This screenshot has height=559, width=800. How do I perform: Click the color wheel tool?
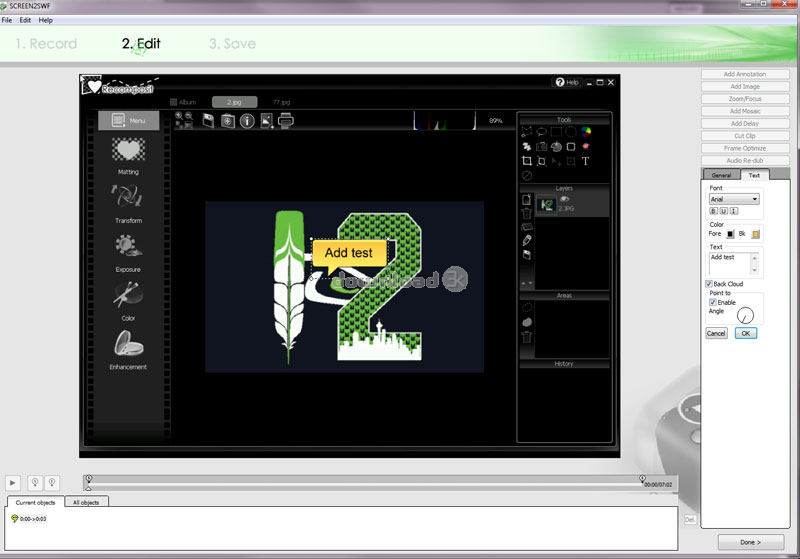point(586,132)
